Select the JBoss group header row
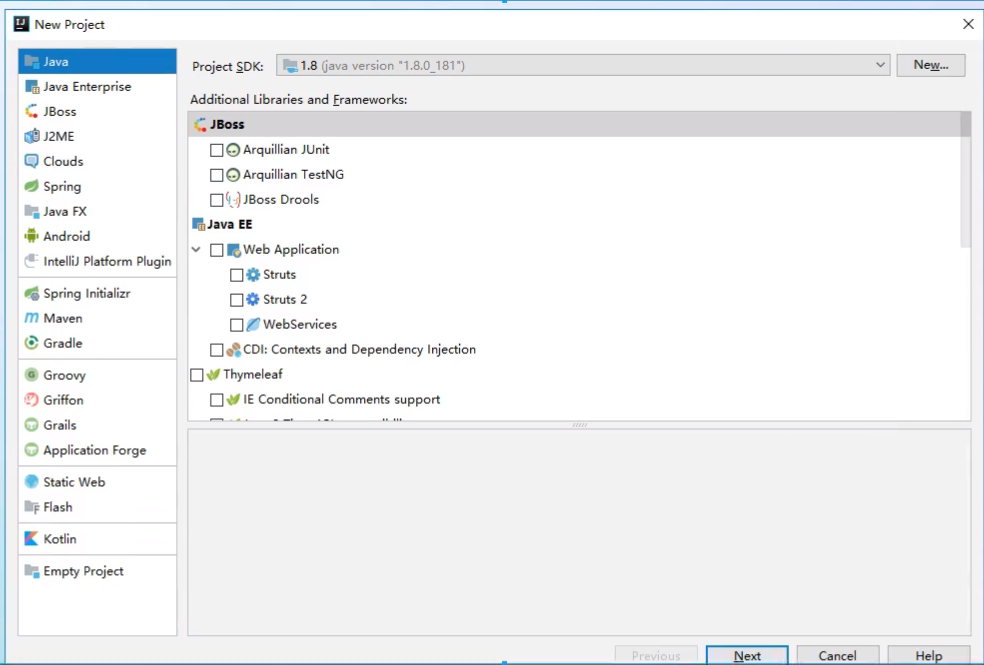 pos(574,124)
